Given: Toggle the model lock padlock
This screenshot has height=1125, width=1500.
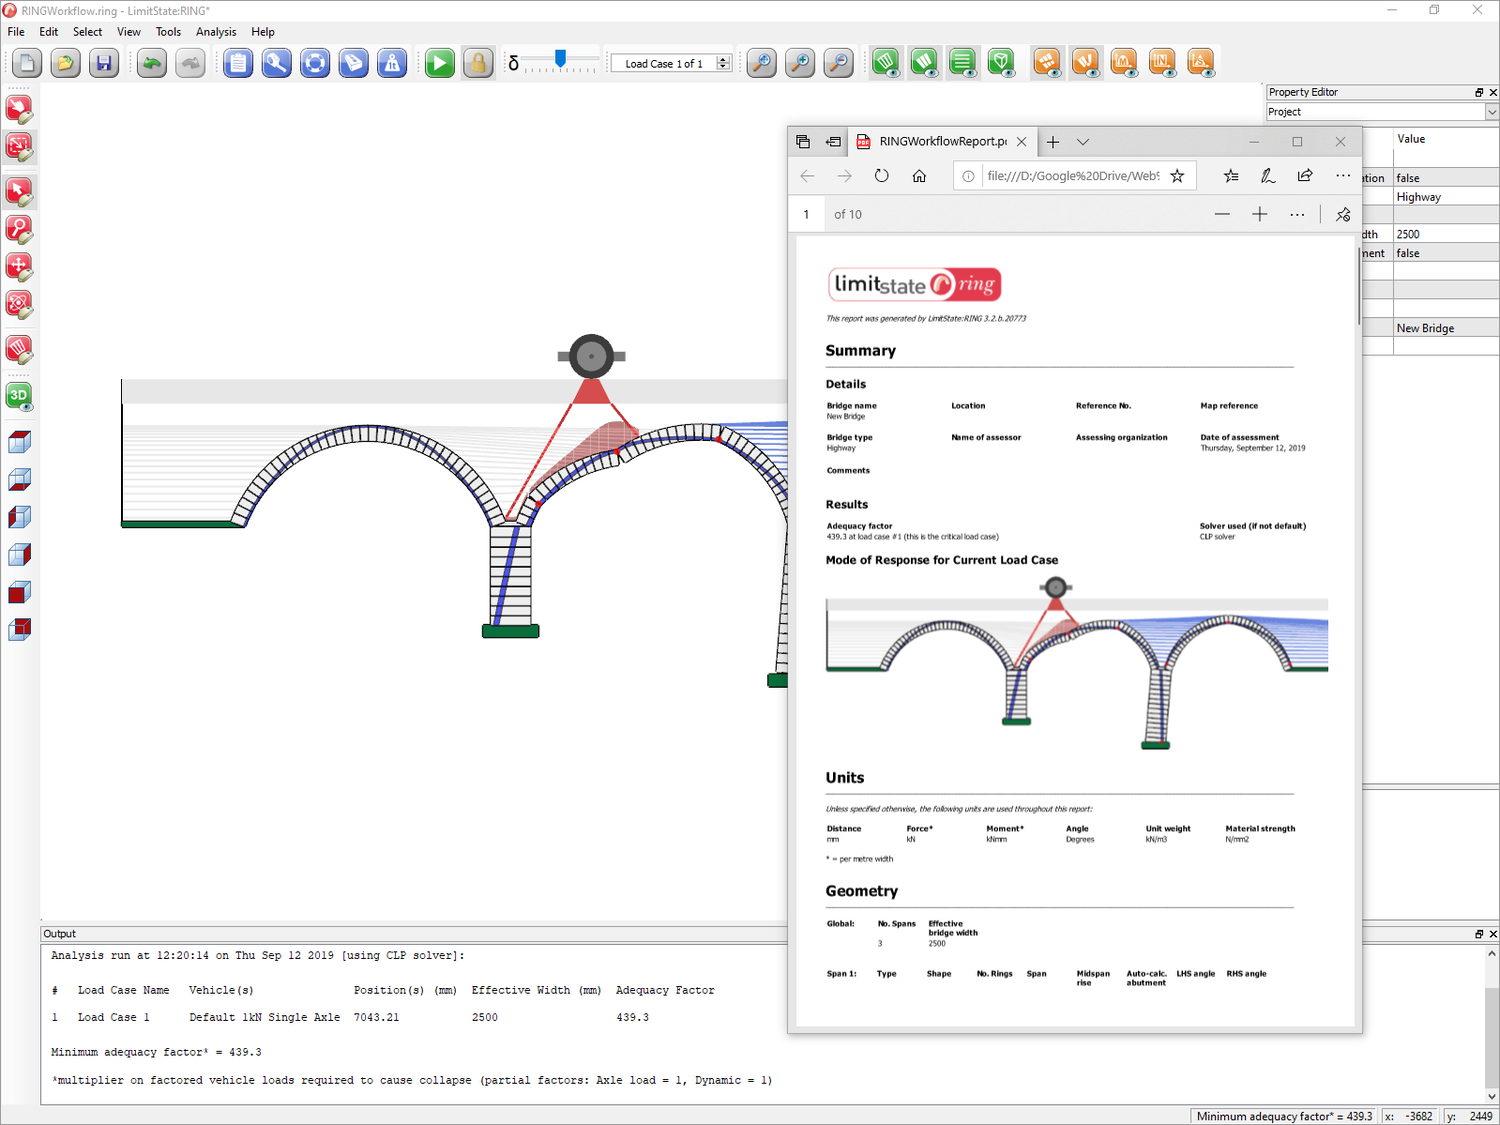Looking at the screenshot, I should (478, 62).
